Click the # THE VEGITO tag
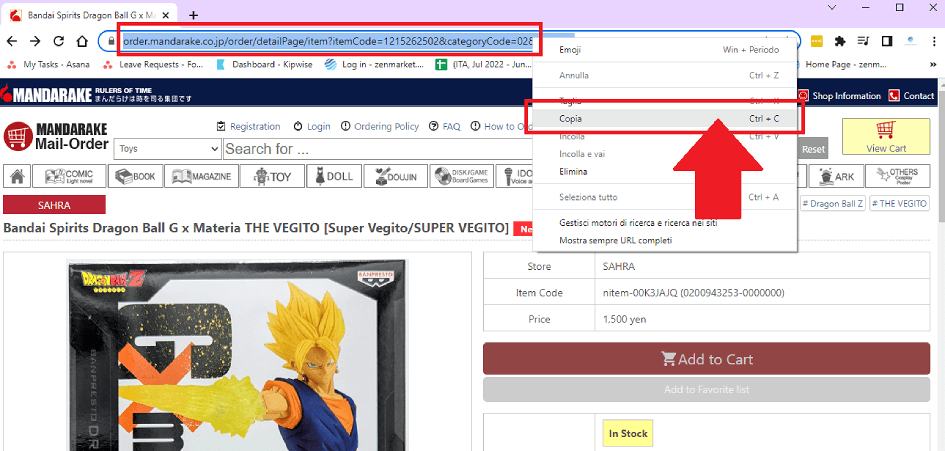Screen dimensions: 945x451 point(899,204)
